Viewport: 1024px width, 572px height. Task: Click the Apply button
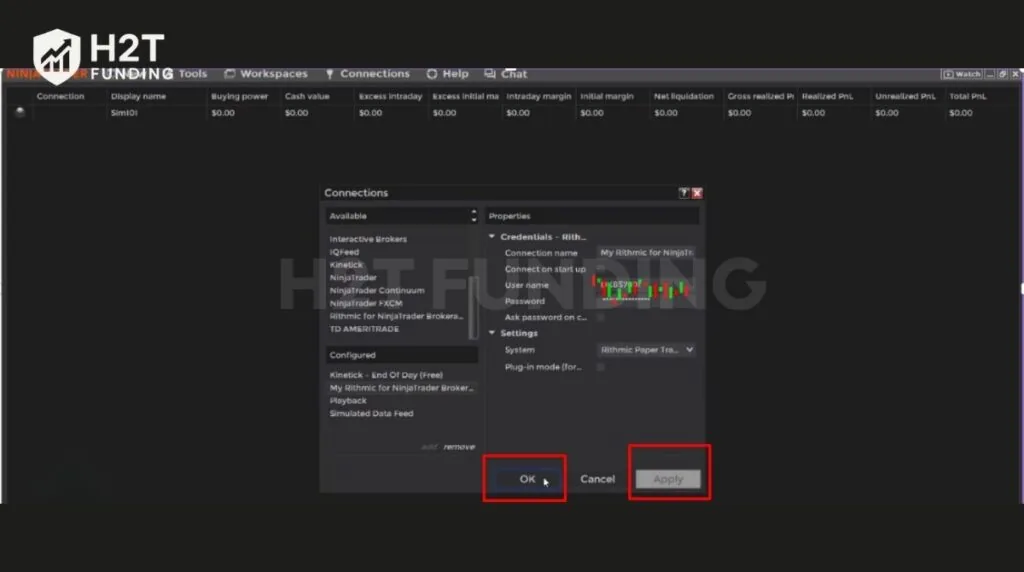click(668, 479)
